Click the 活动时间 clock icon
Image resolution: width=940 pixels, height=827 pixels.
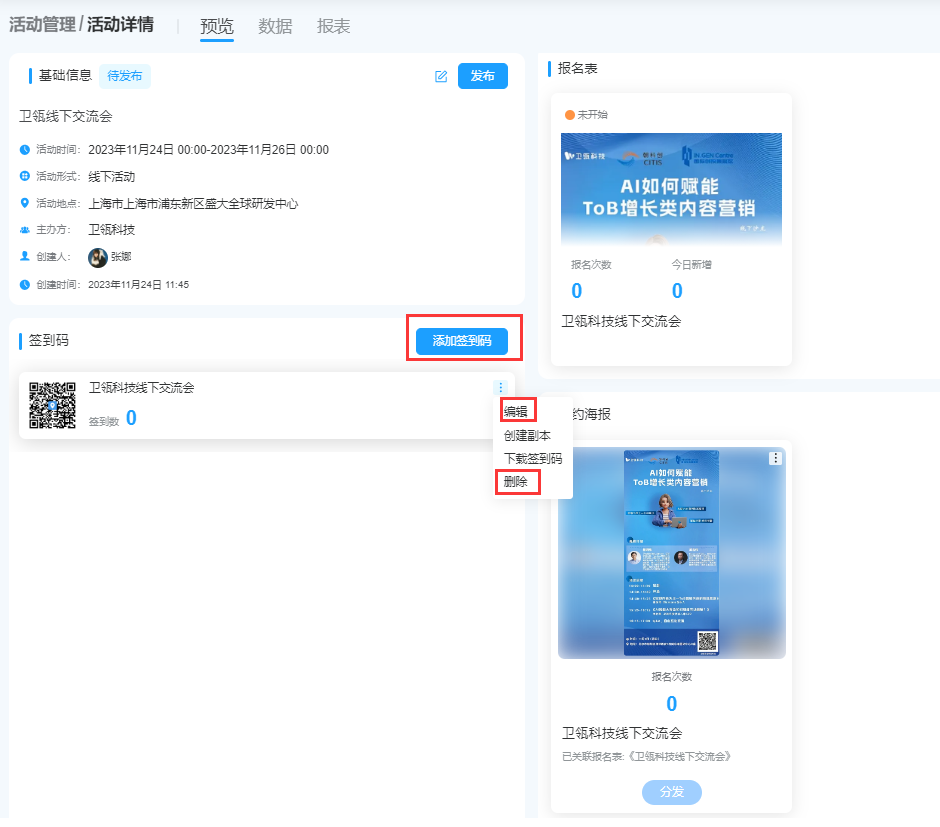(x=25, y=150)
